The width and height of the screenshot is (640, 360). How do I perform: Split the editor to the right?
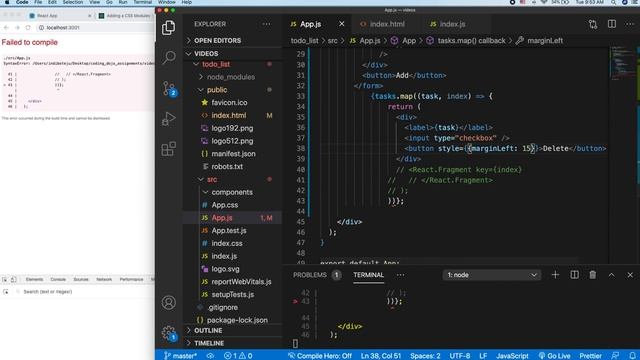[x=611, y=24]
